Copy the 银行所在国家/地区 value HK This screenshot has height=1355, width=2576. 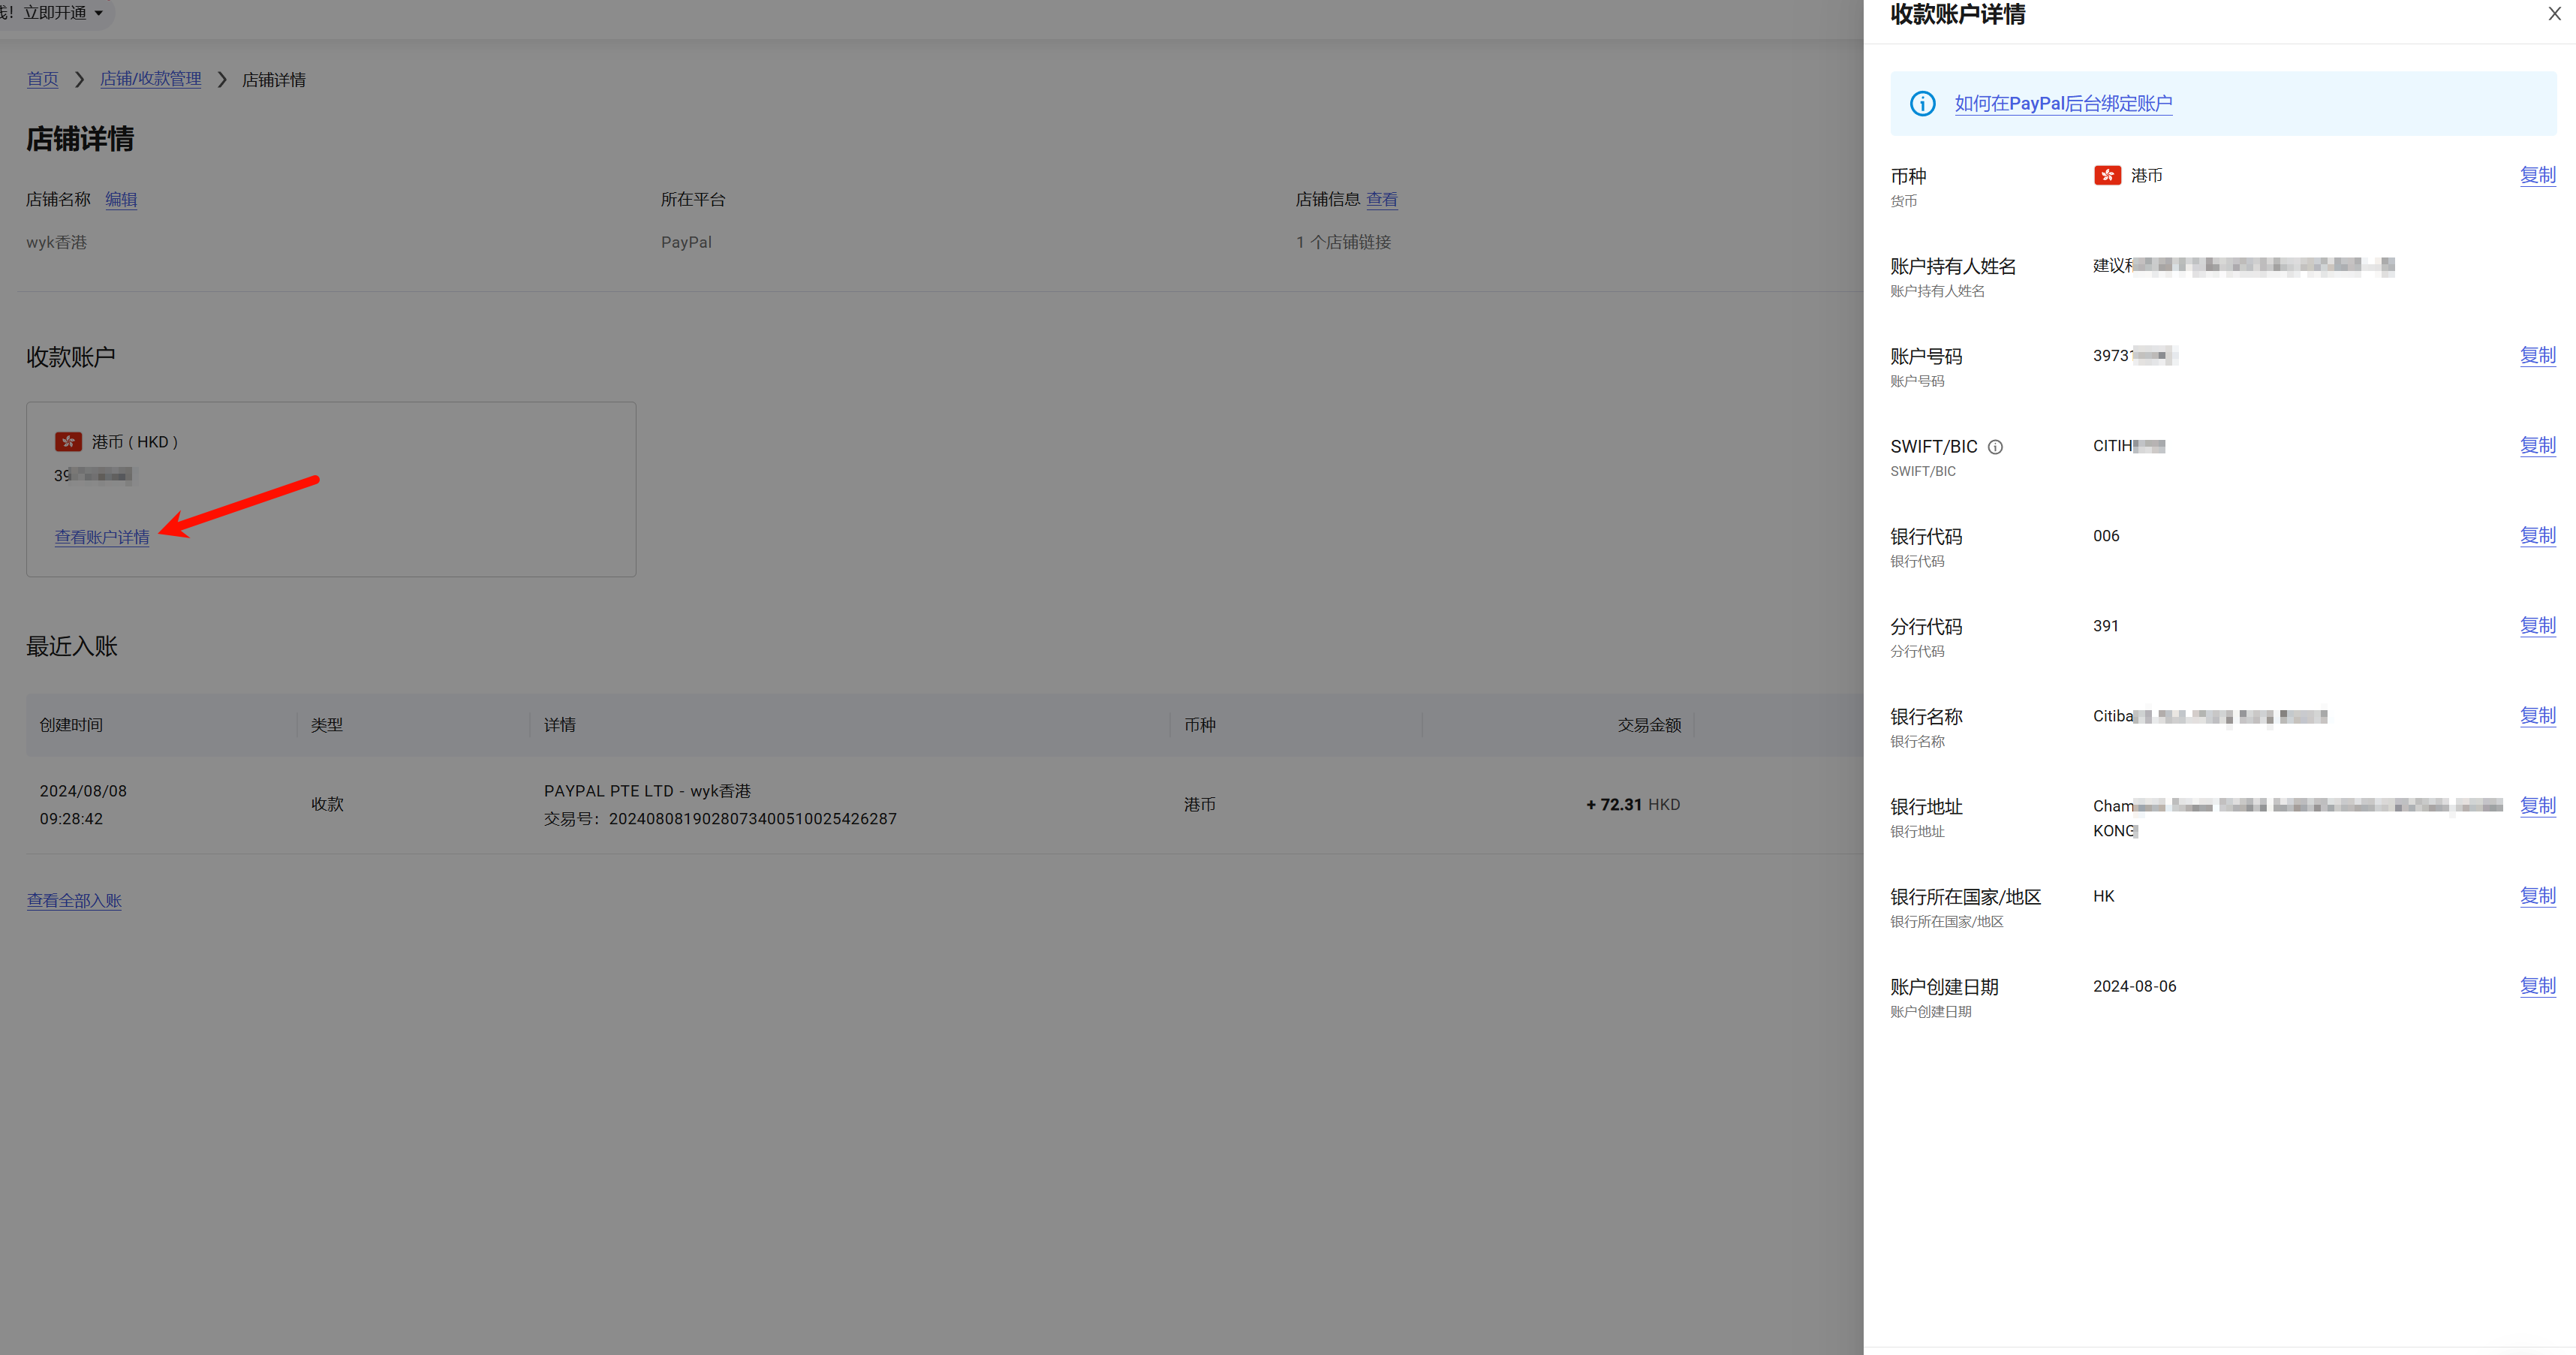click(2537, 895)
